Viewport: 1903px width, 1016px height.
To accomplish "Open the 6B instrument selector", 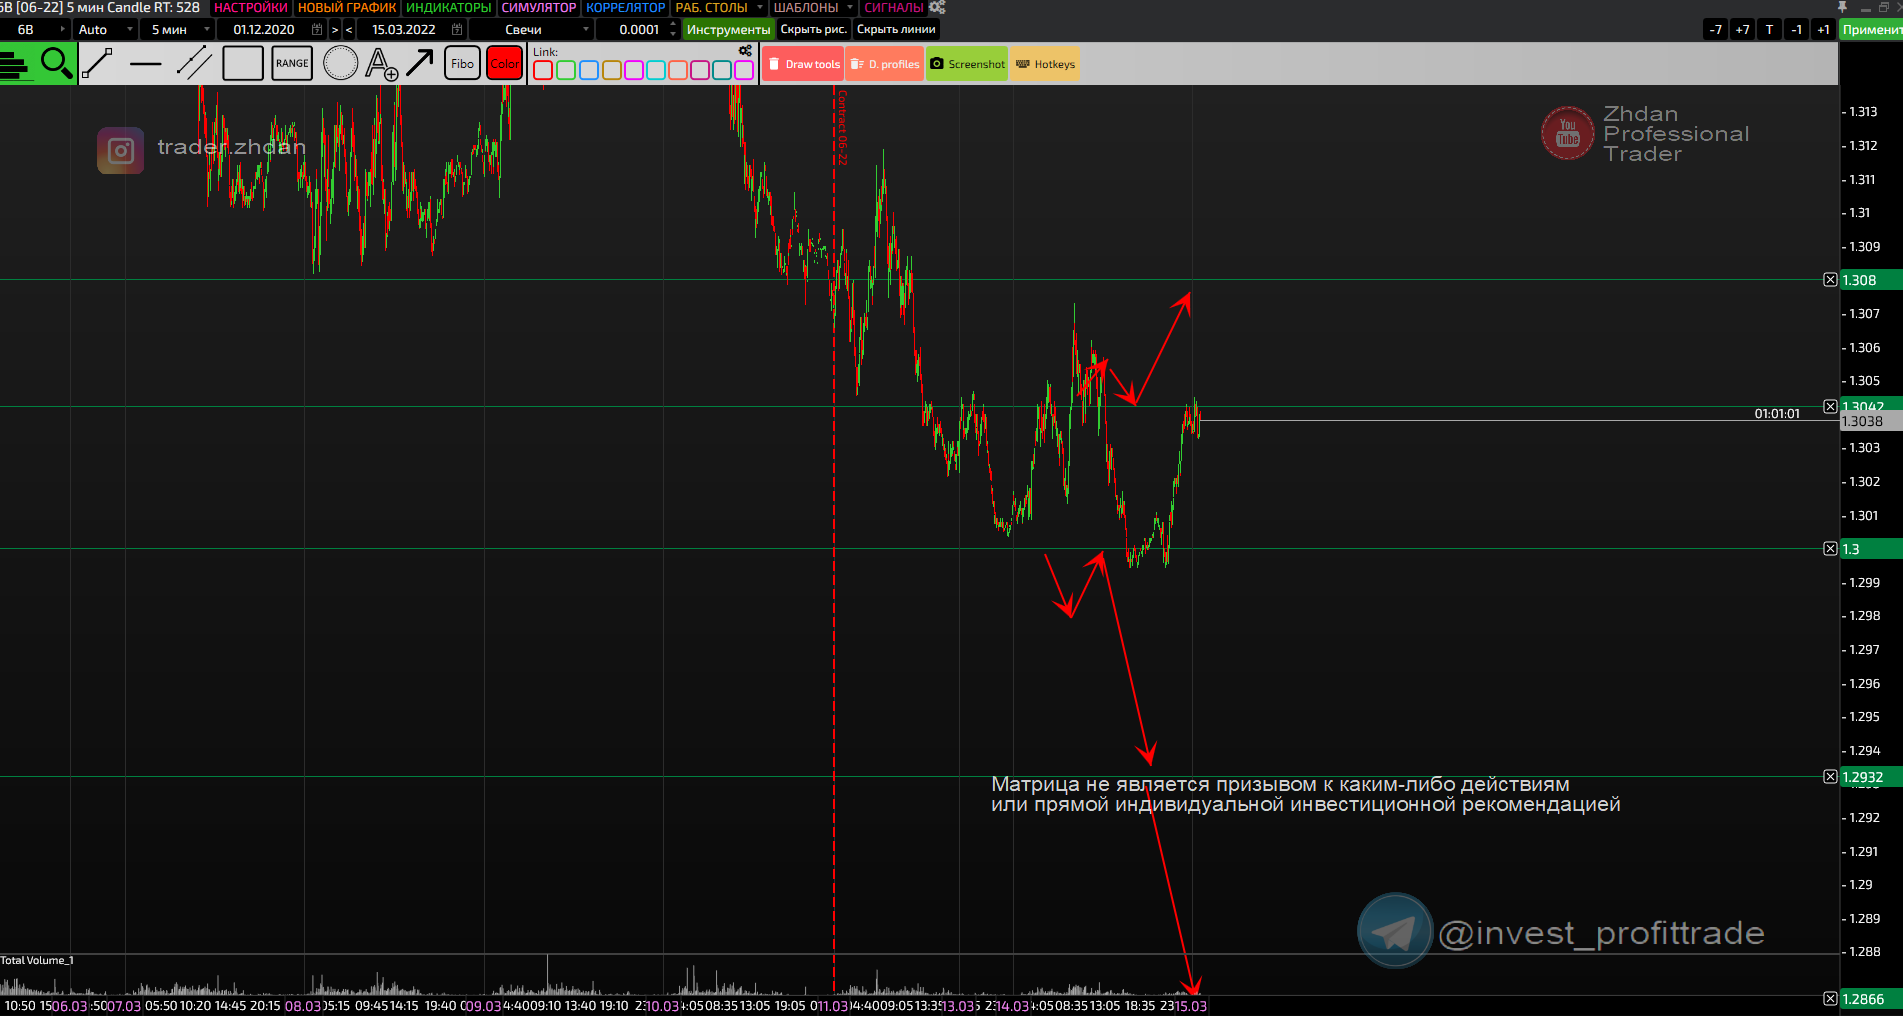I will pos(34,30).
